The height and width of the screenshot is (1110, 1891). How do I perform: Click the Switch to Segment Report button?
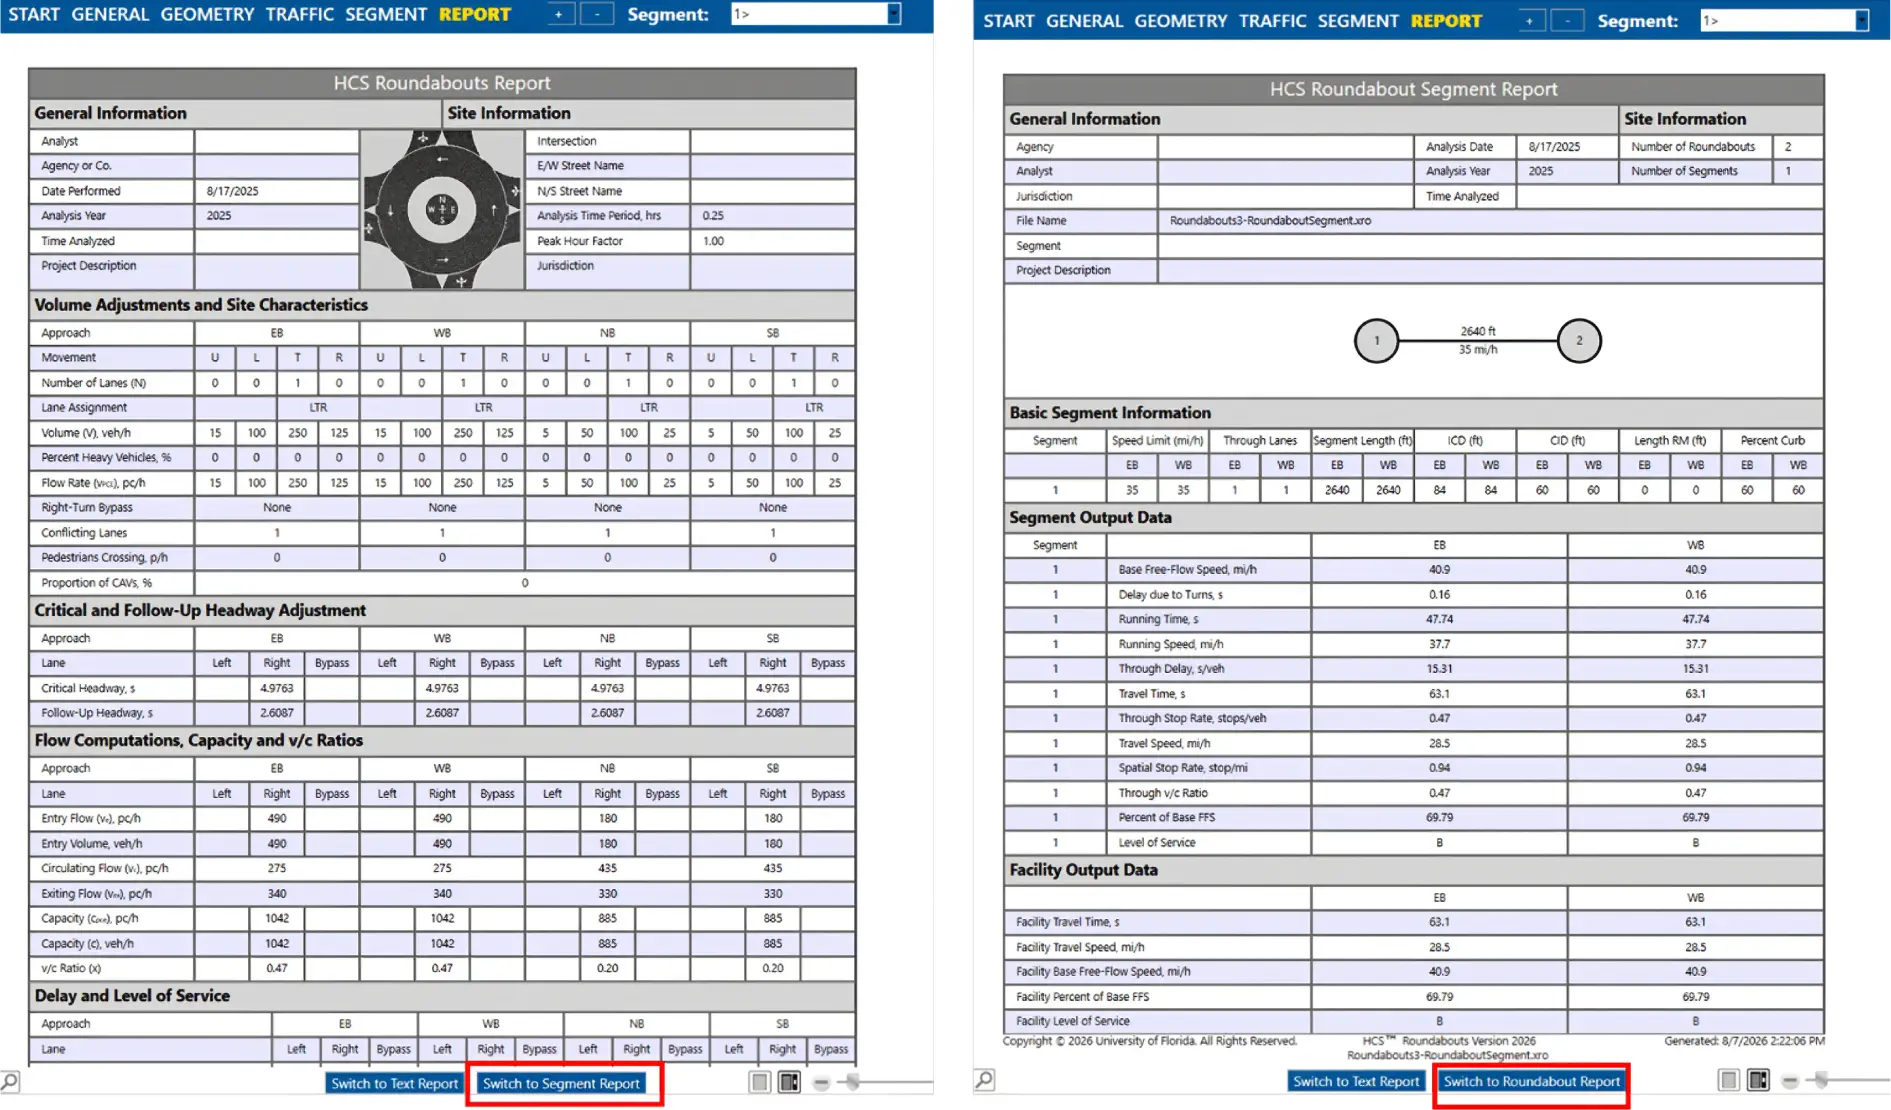point(561,1083)
